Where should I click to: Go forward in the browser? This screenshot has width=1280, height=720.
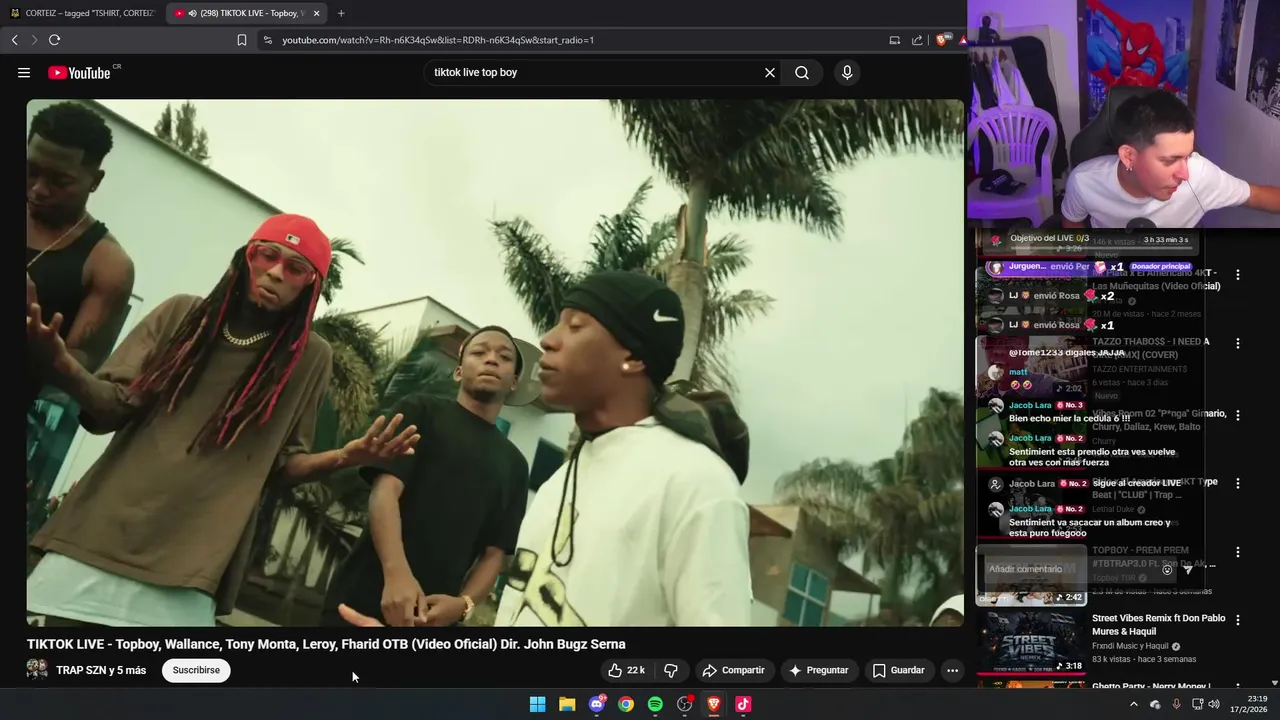[33, 40]
